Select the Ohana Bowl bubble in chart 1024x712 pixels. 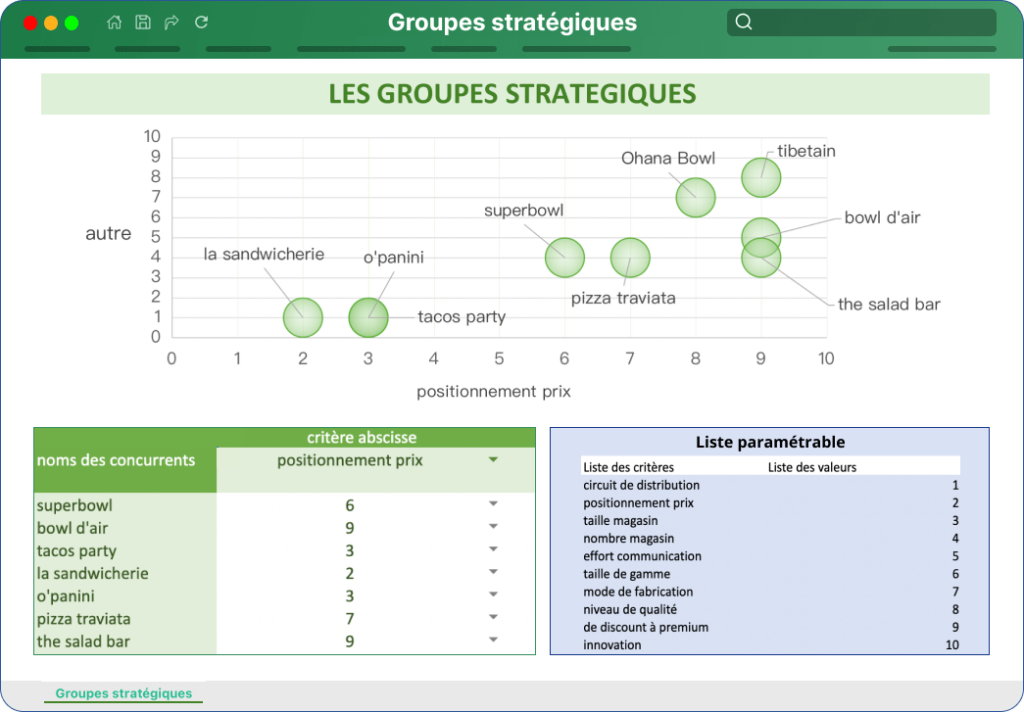[696, 197]
